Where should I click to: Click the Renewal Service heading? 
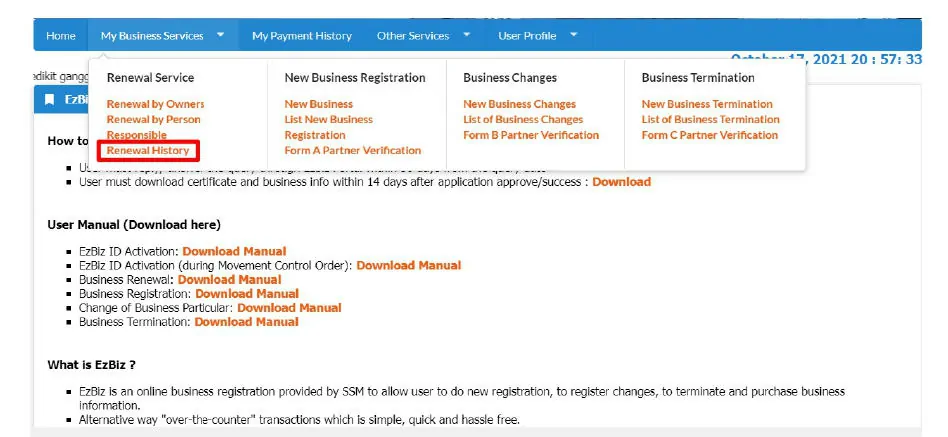point(150,77)
